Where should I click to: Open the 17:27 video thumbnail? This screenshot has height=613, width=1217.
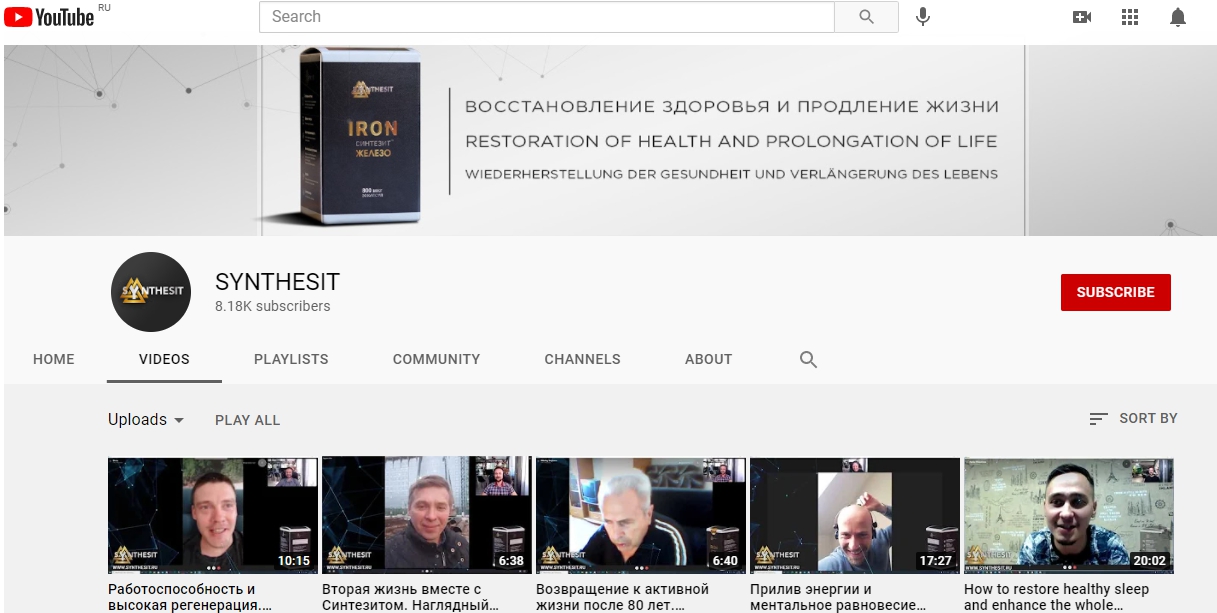(x=855, y=516)
